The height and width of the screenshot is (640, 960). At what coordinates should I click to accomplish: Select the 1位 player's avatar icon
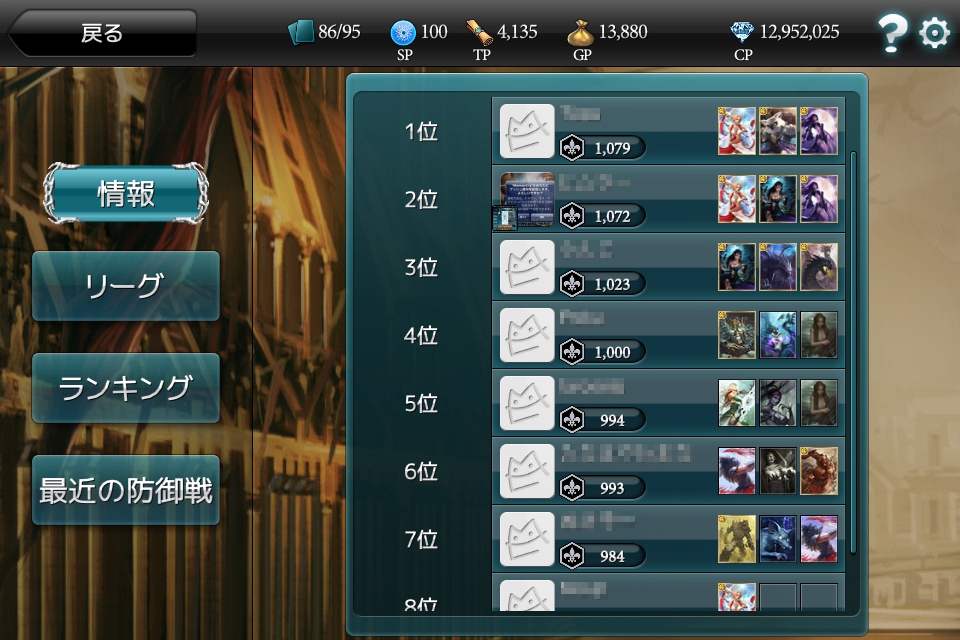[527, 131]
